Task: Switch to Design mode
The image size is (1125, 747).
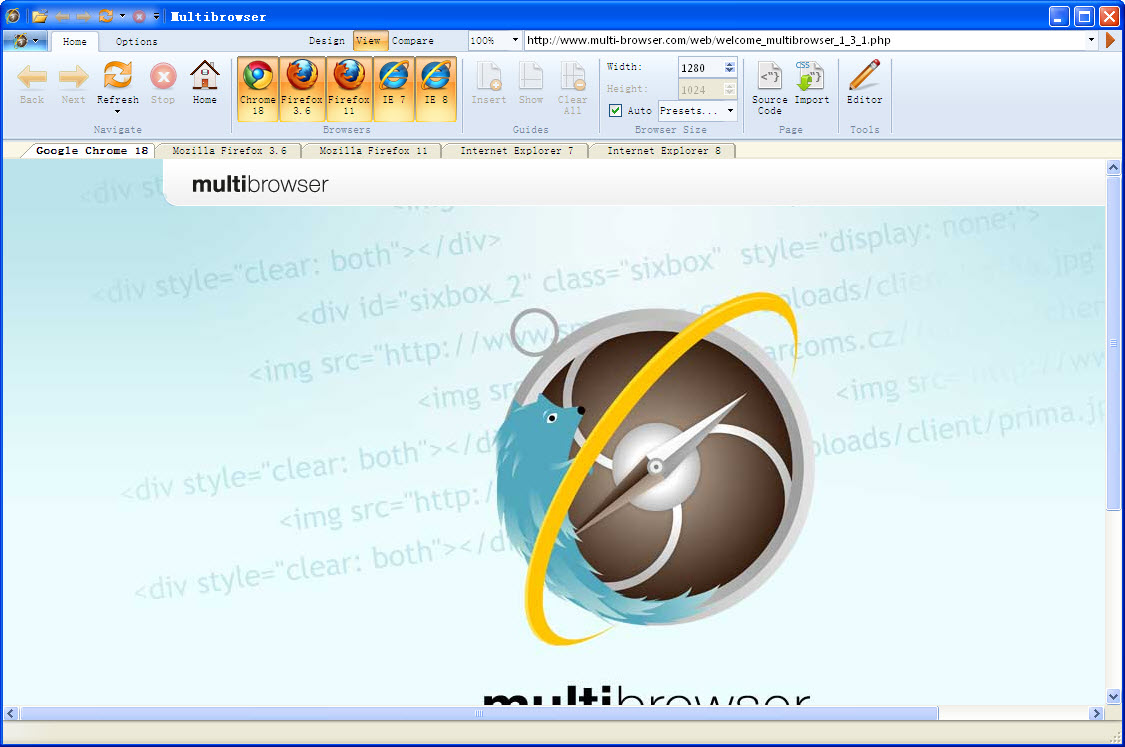Action: coord(326,41)
